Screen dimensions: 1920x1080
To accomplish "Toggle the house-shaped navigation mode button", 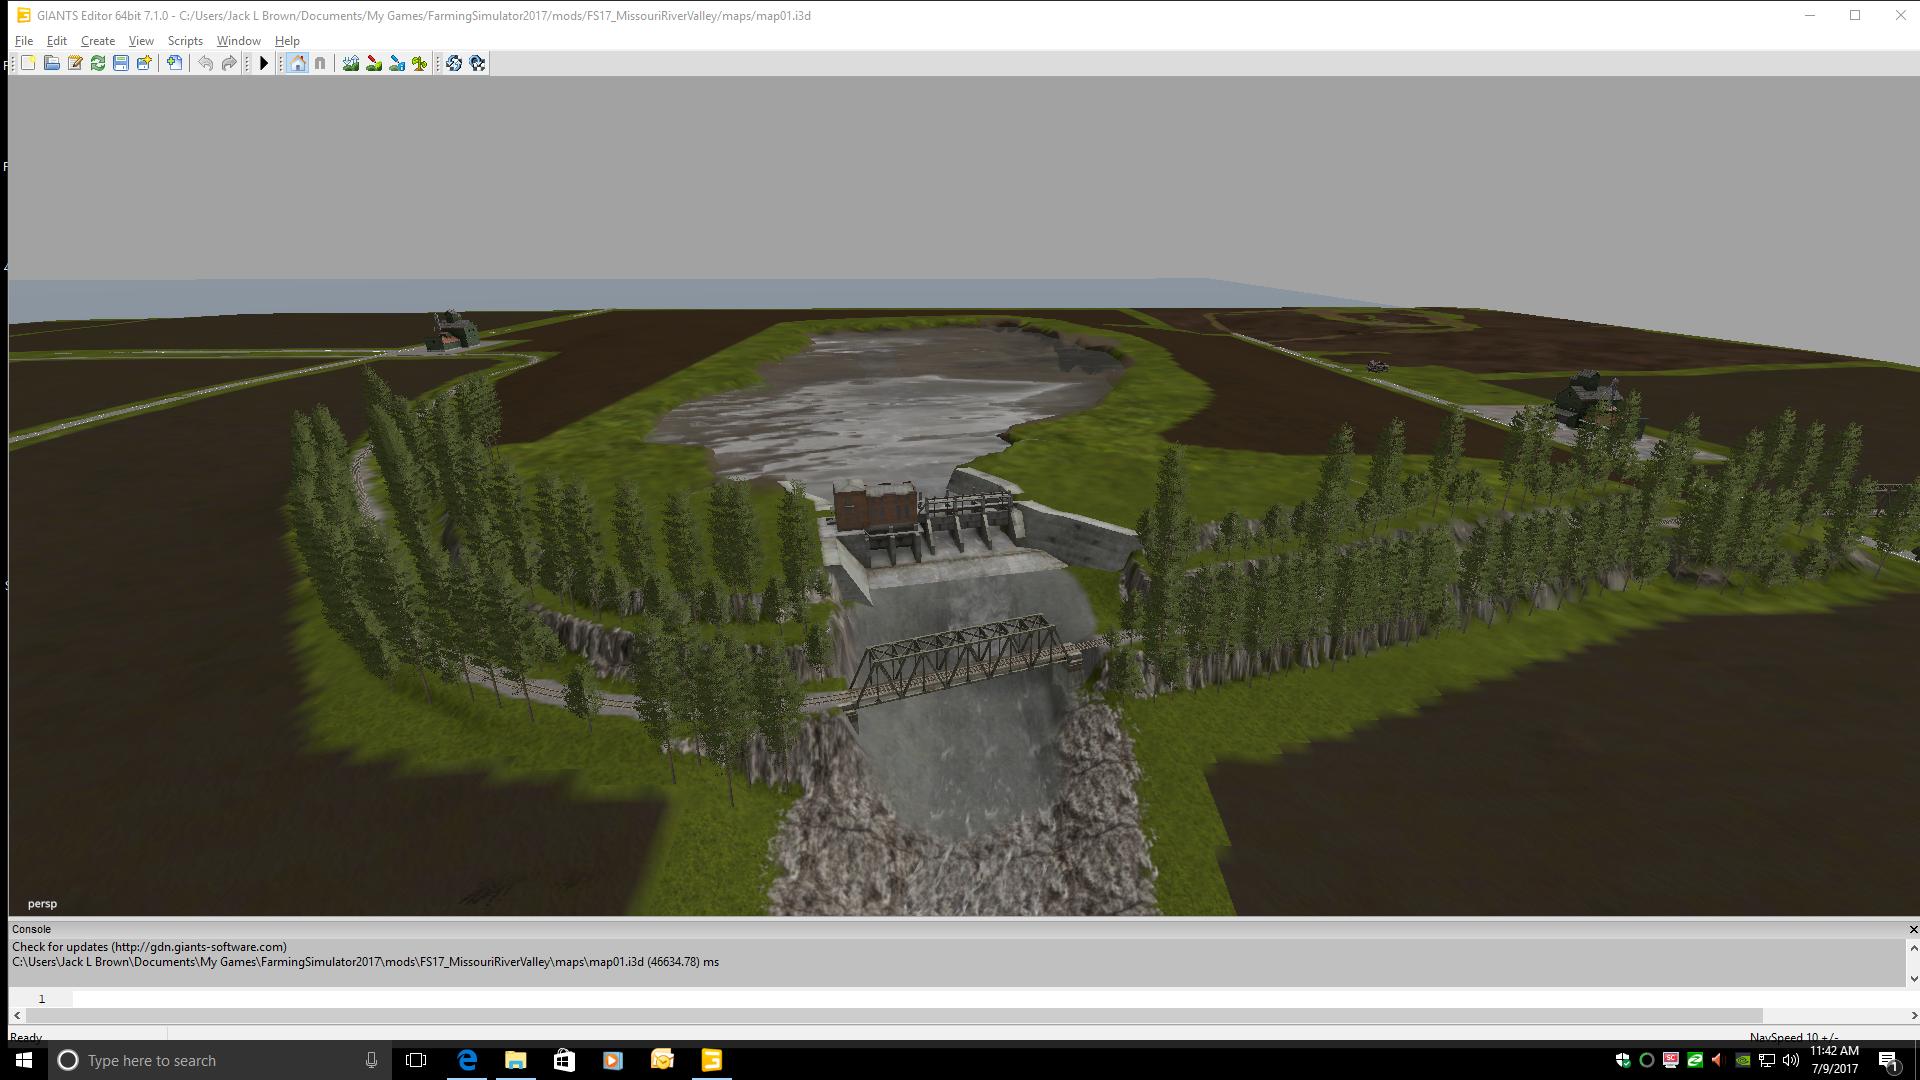I will click(297, 63).
